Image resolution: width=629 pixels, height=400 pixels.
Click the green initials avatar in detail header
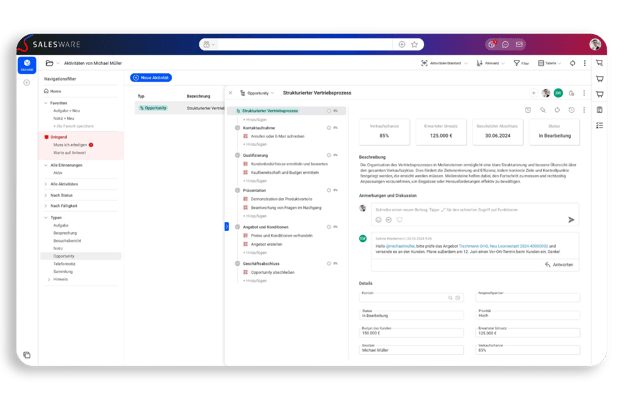[x=558, y=93]
